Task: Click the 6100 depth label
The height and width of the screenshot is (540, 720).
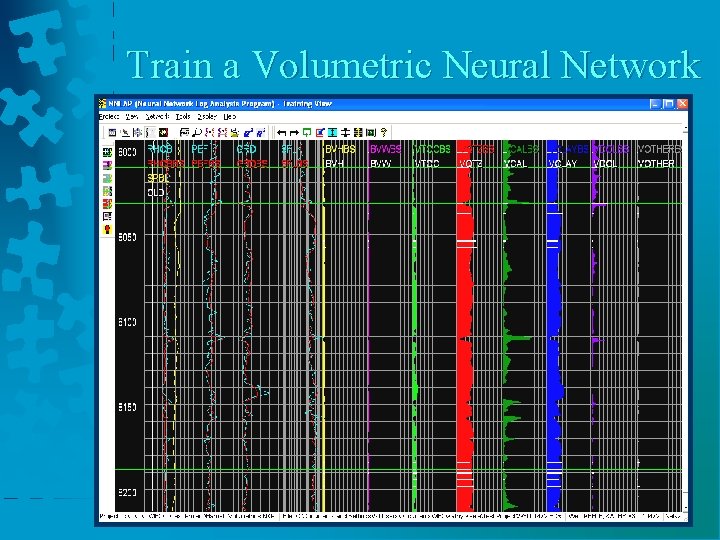Action: 127,322
